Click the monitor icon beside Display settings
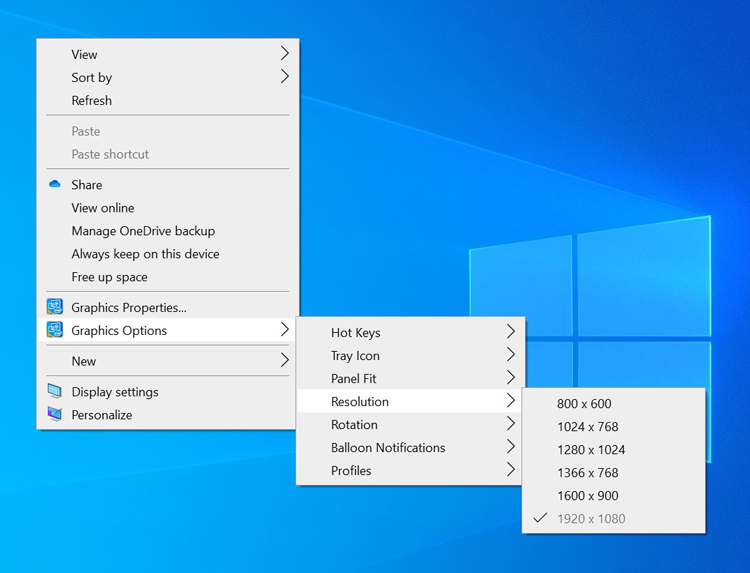The image size is (750, 573). 55,391
